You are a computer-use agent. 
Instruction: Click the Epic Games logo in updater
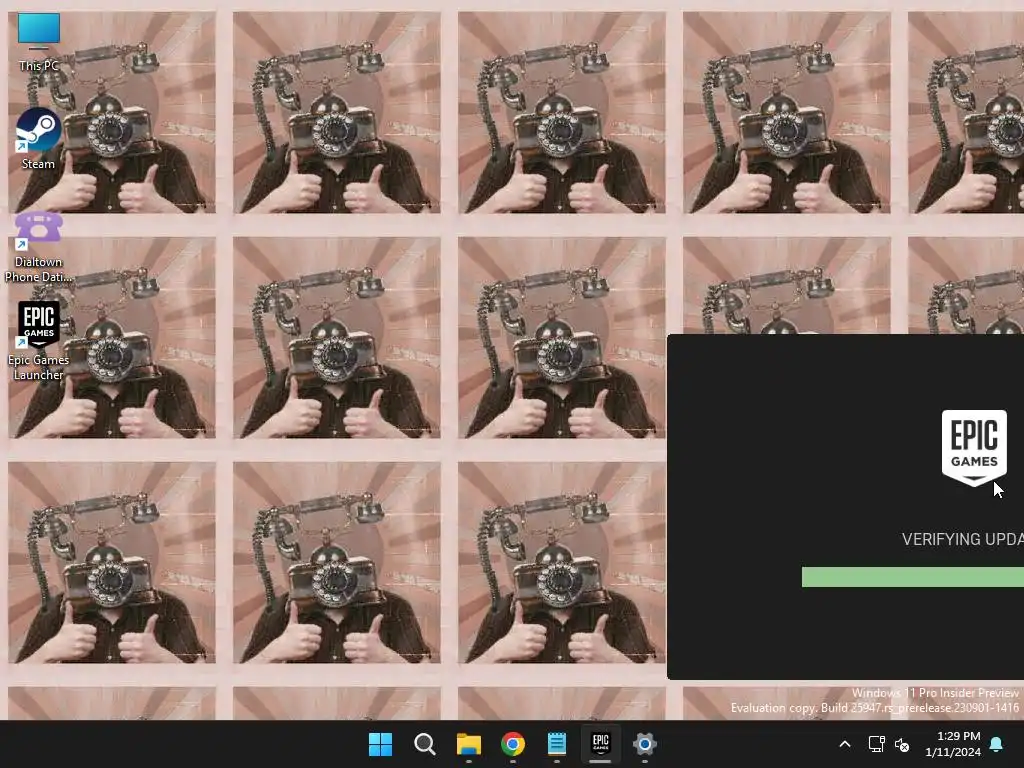point(974,448)
